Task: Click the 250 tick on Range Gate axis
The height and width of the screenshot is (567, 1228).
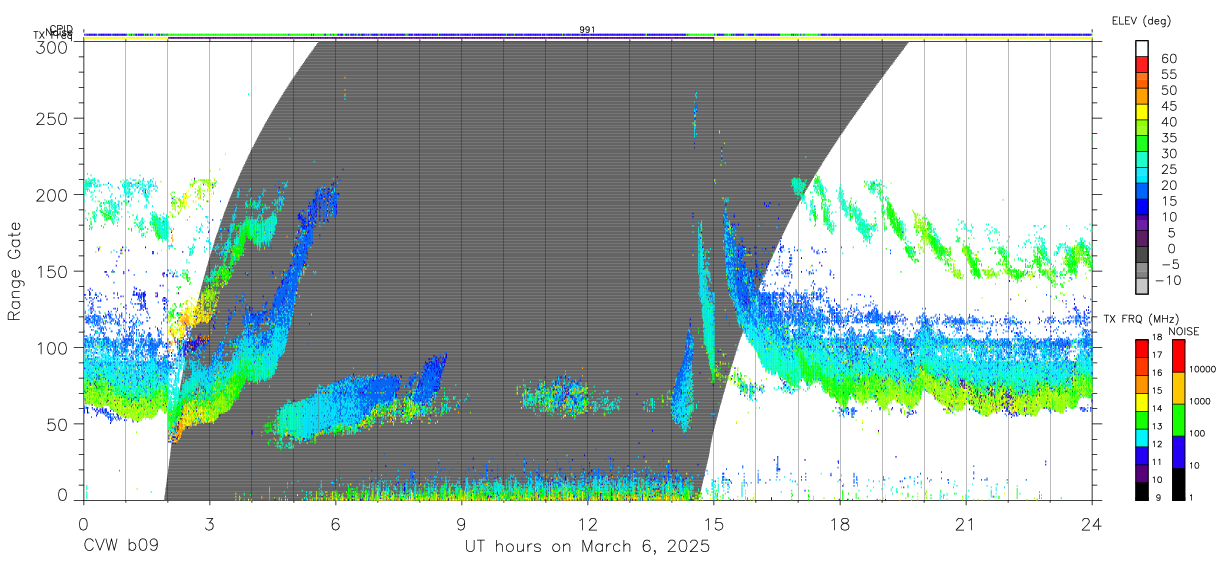Action: [52, 118]
